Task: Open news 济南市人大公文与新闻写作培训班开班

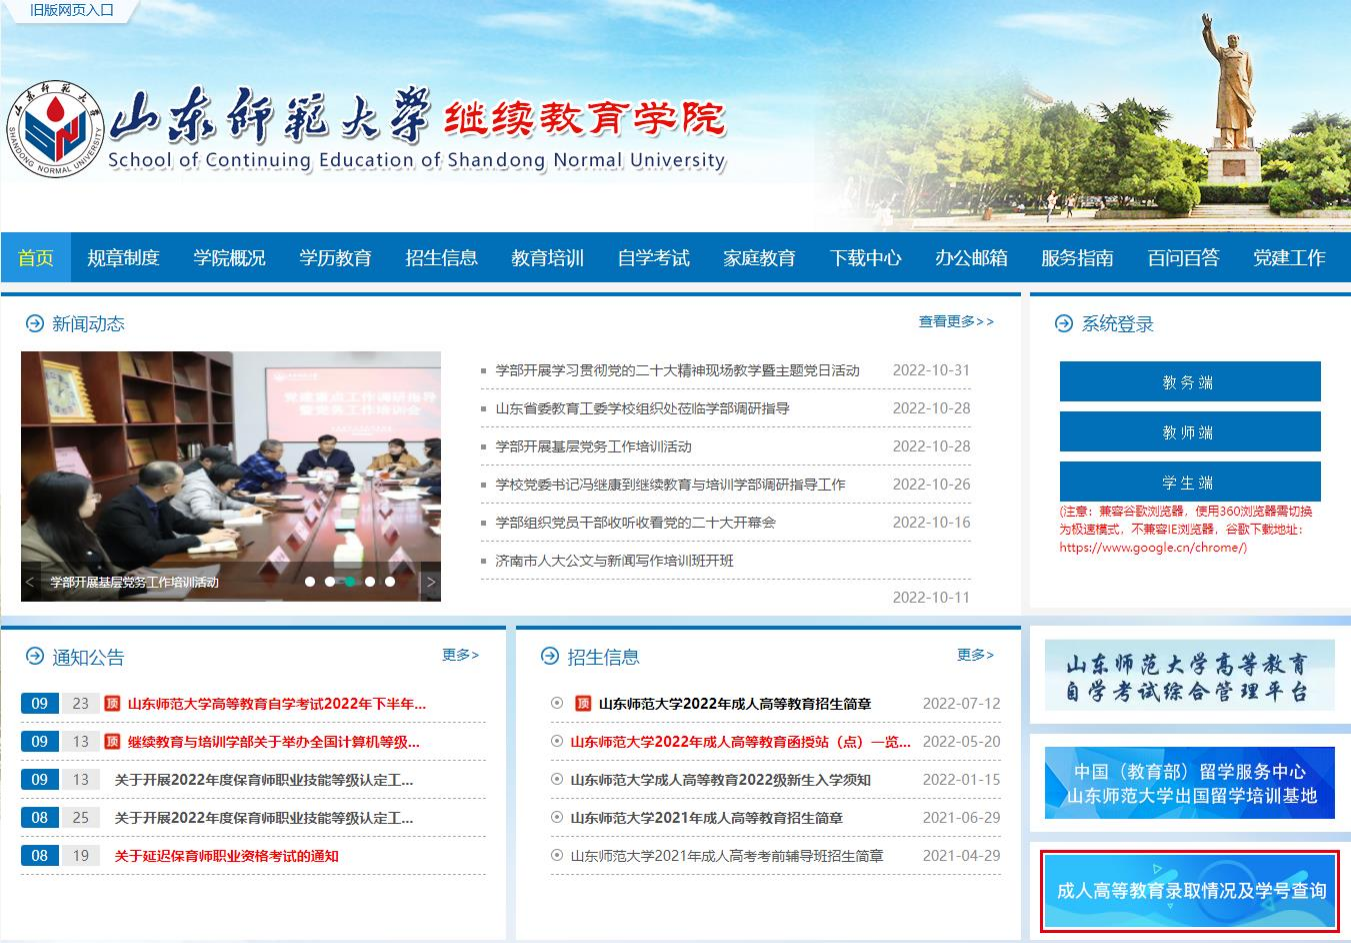Action: [x=614, y=560]
